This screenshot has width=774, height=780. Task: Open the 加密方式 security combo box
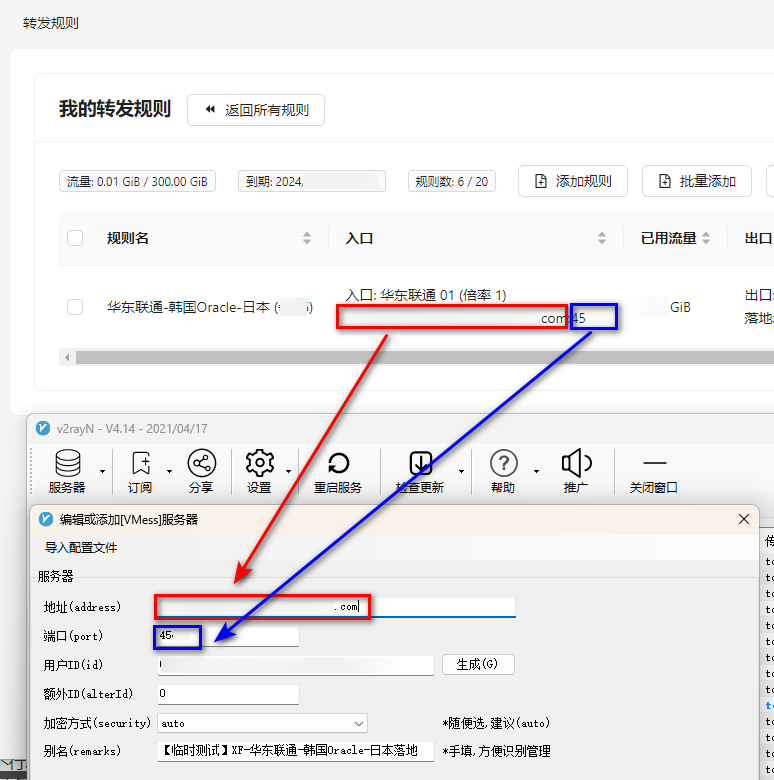point(262,723)
